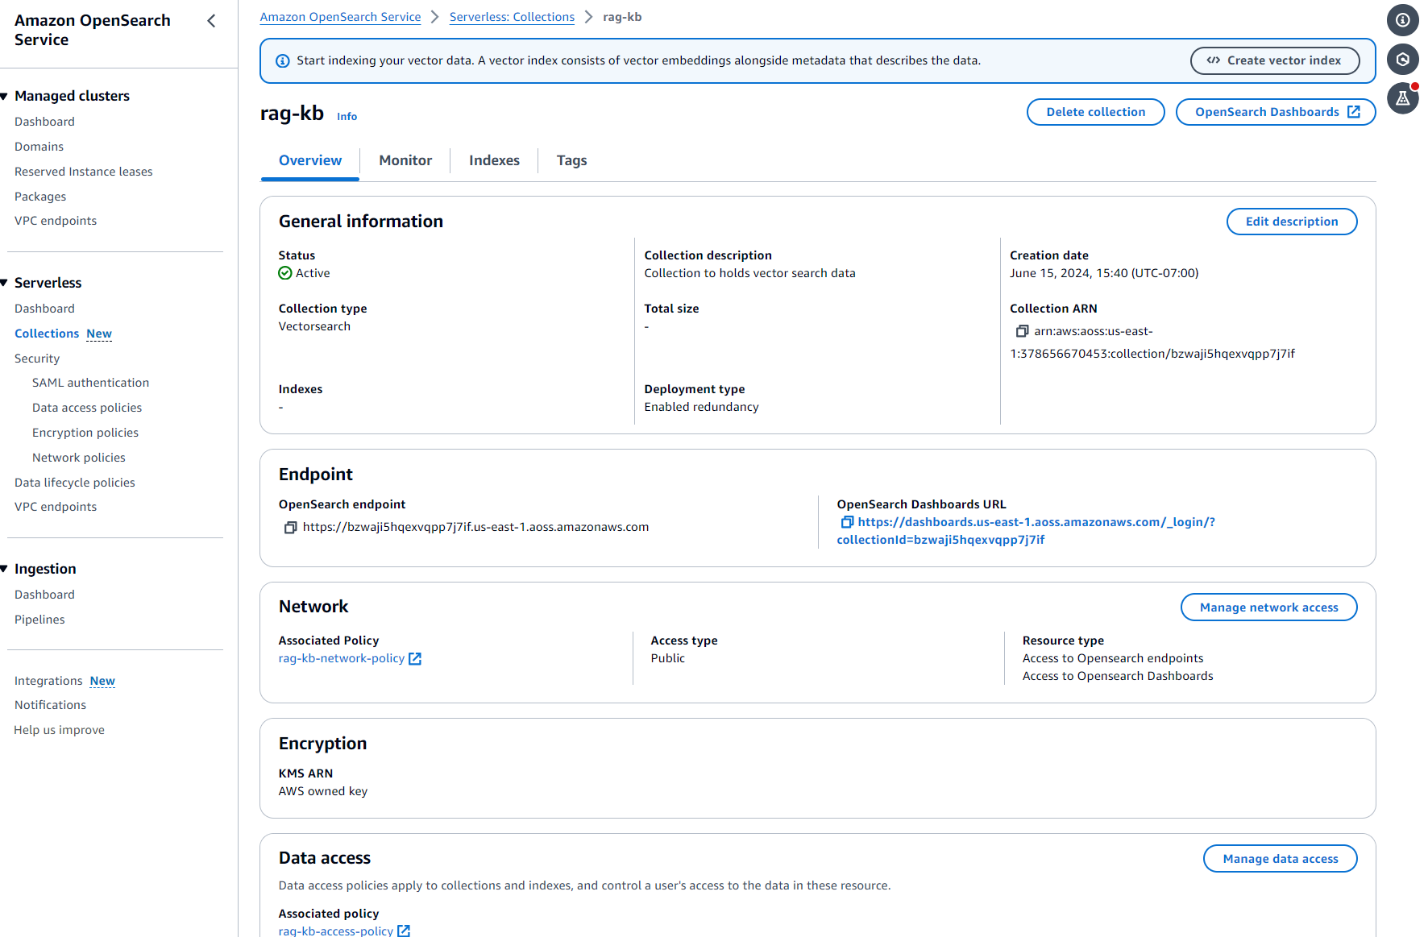Click the Create vector index button
This screenshot has width=1428, height=937.
point(1275,61)
